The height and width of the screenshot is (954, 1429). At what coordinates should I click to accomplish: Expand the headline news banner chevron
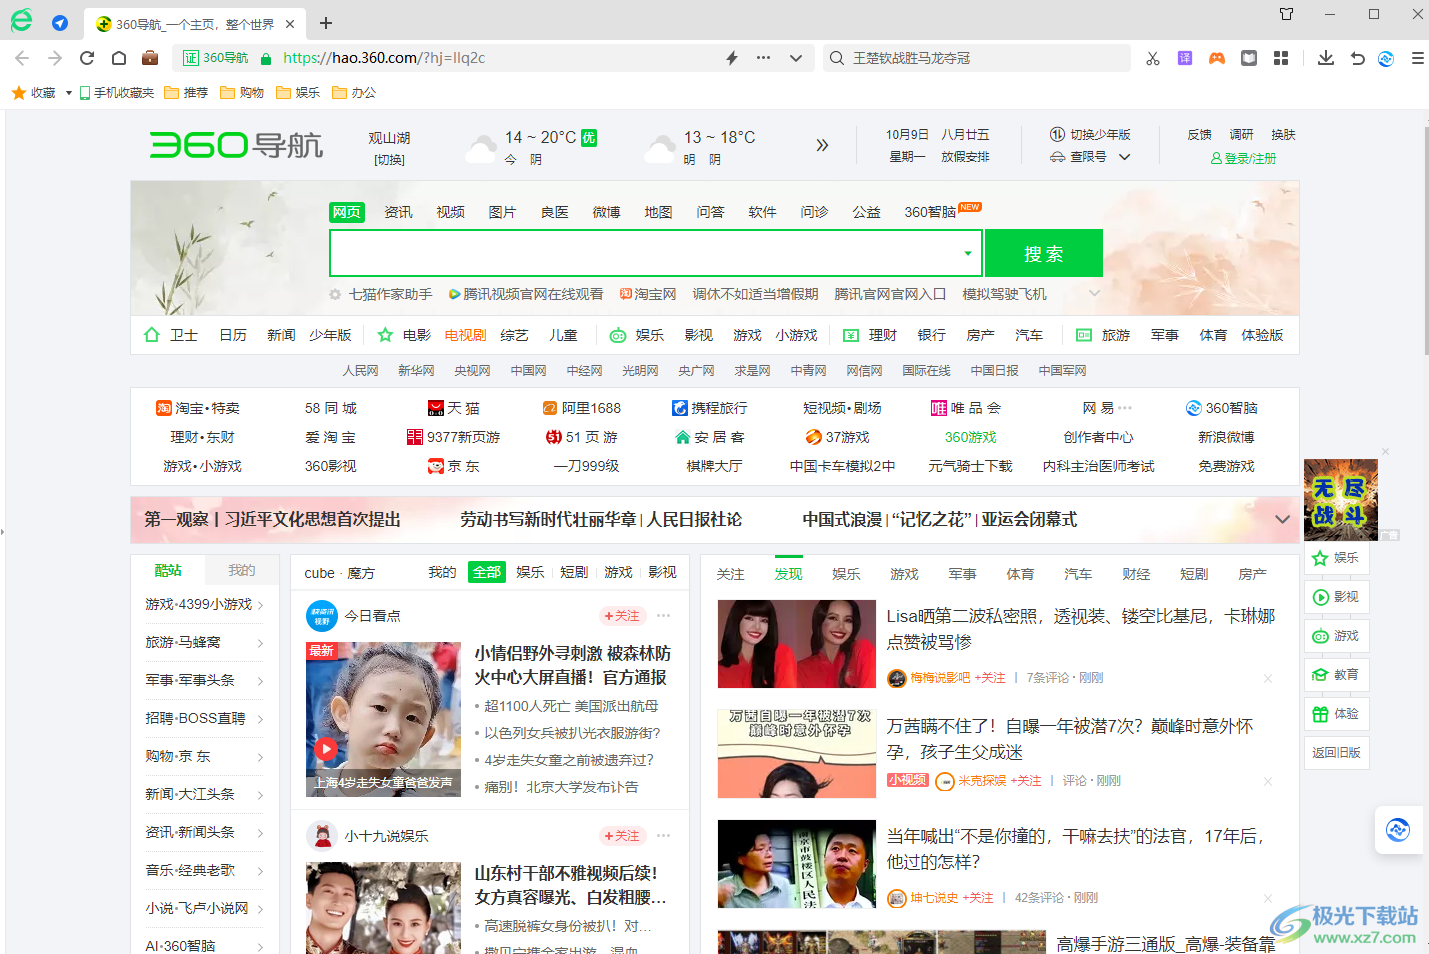pos(1282,519)
